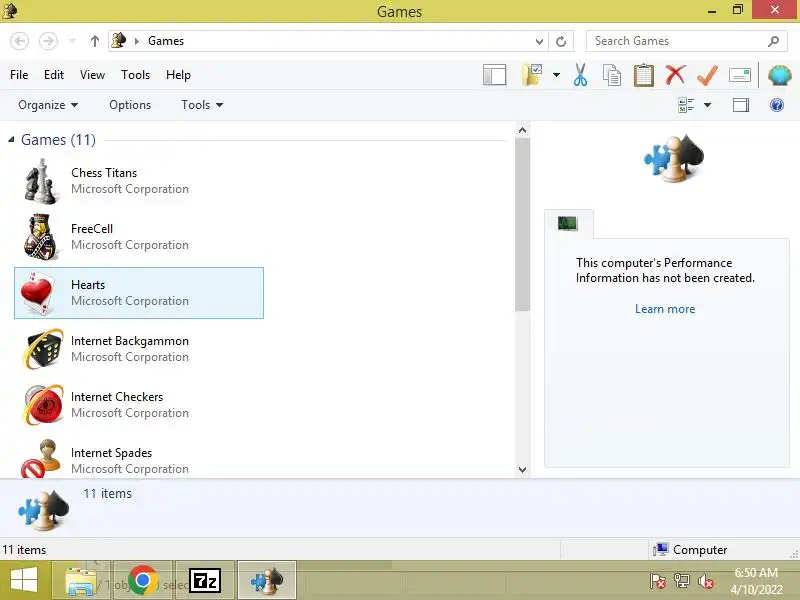Open File Explorer from taskbar

(81, 580)
